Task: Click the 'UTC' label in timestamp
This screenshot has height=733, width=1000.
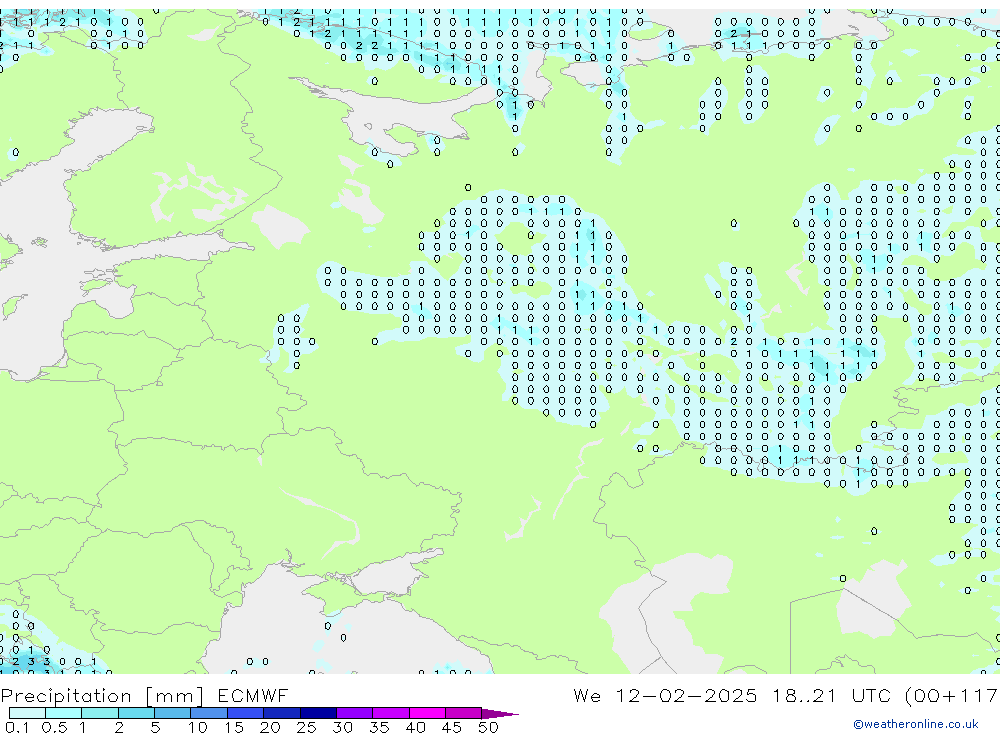Action: [871, 695]
